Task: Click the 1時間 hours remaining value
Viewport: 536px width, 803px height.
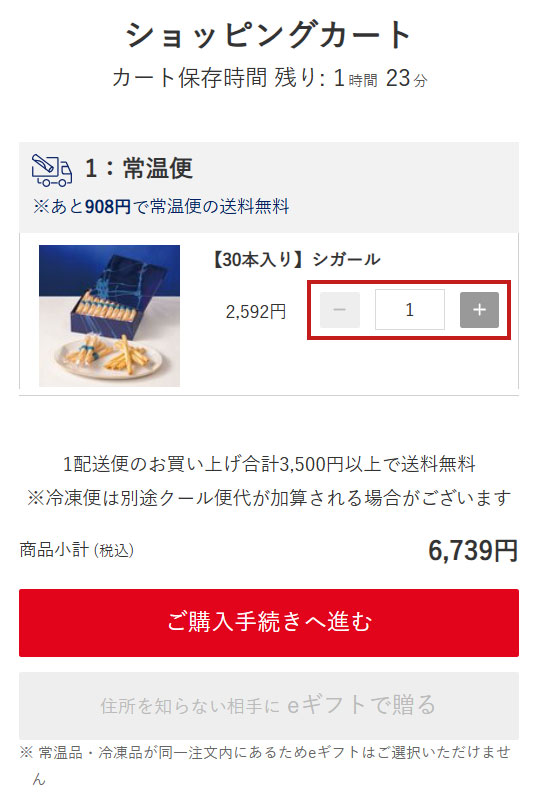Action: coord(355,78)
